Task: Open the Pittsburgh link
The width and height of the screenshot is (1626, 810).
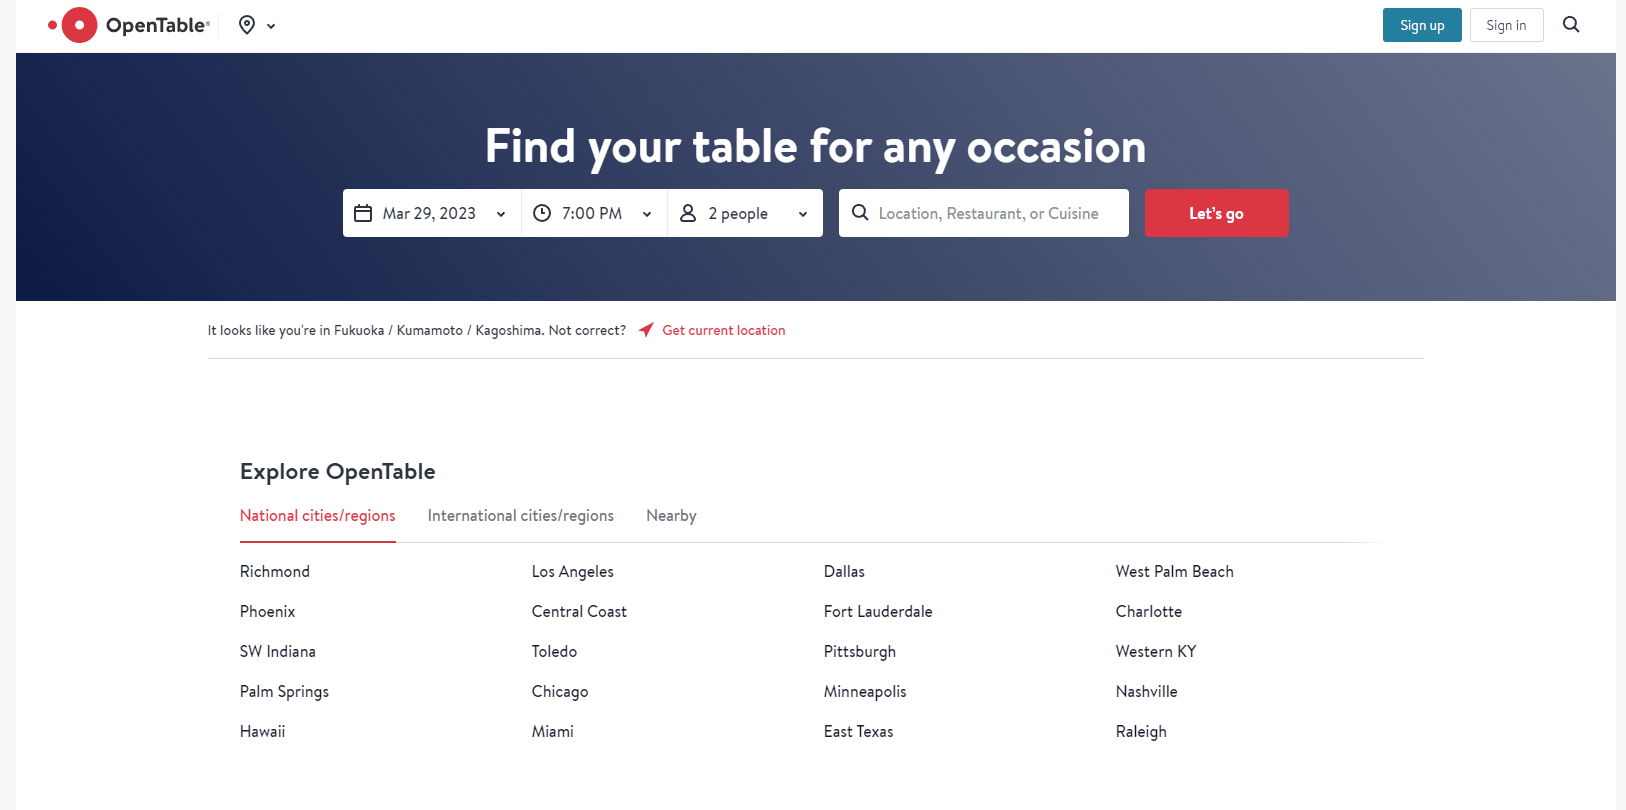Action: coord(860,651)
